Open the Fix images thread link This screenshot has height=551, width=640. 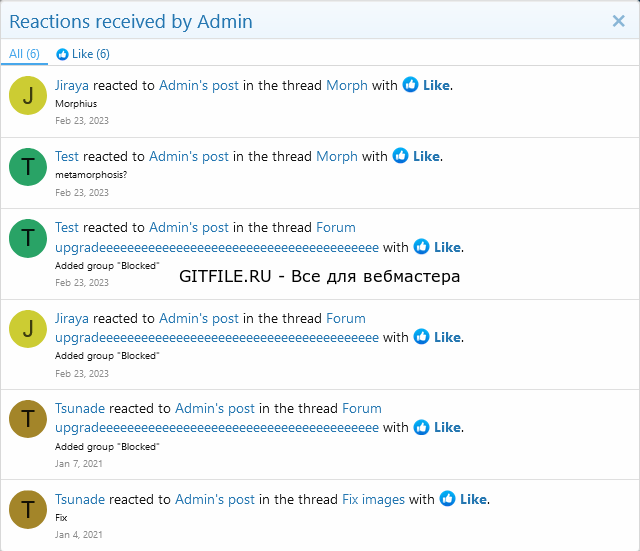coord(373,500)
